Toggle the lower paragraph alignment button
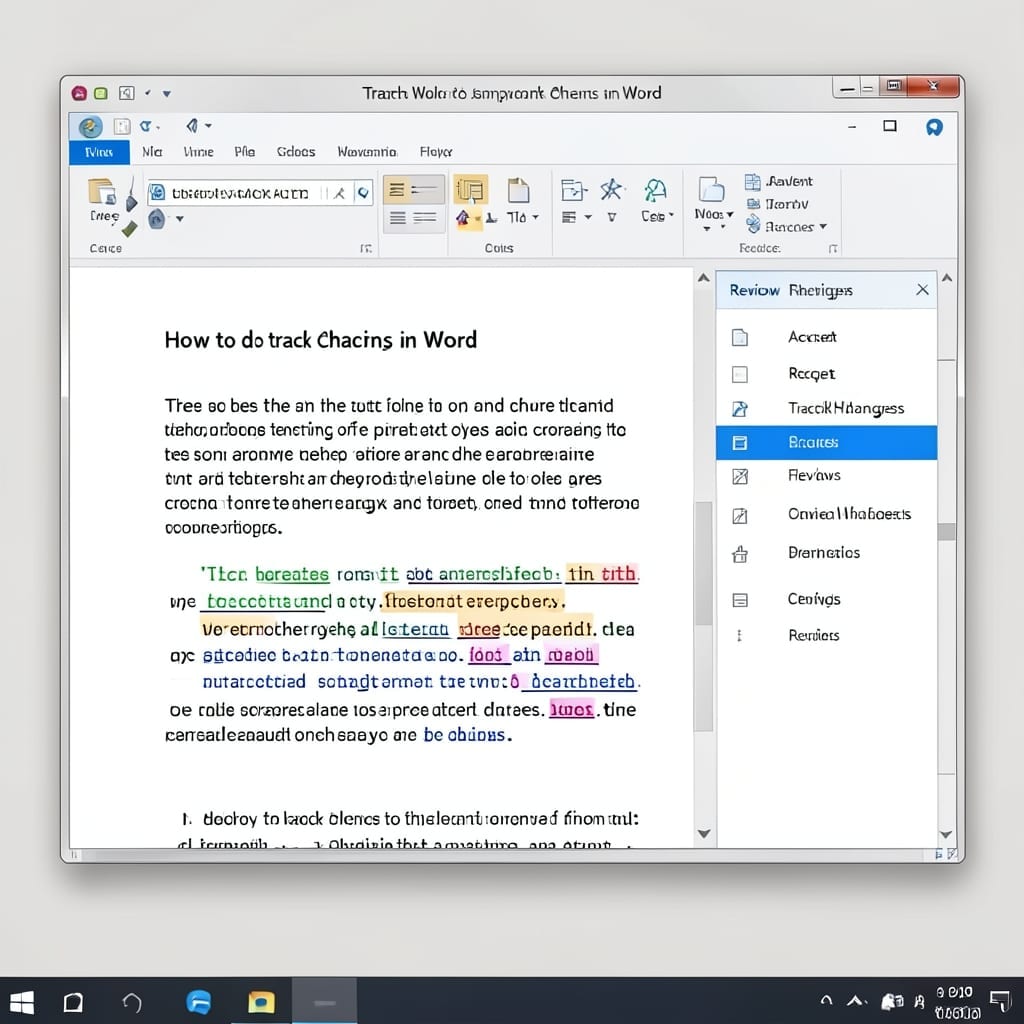Viewport: 1024px width, 1024px height. (x=413, y=218)
